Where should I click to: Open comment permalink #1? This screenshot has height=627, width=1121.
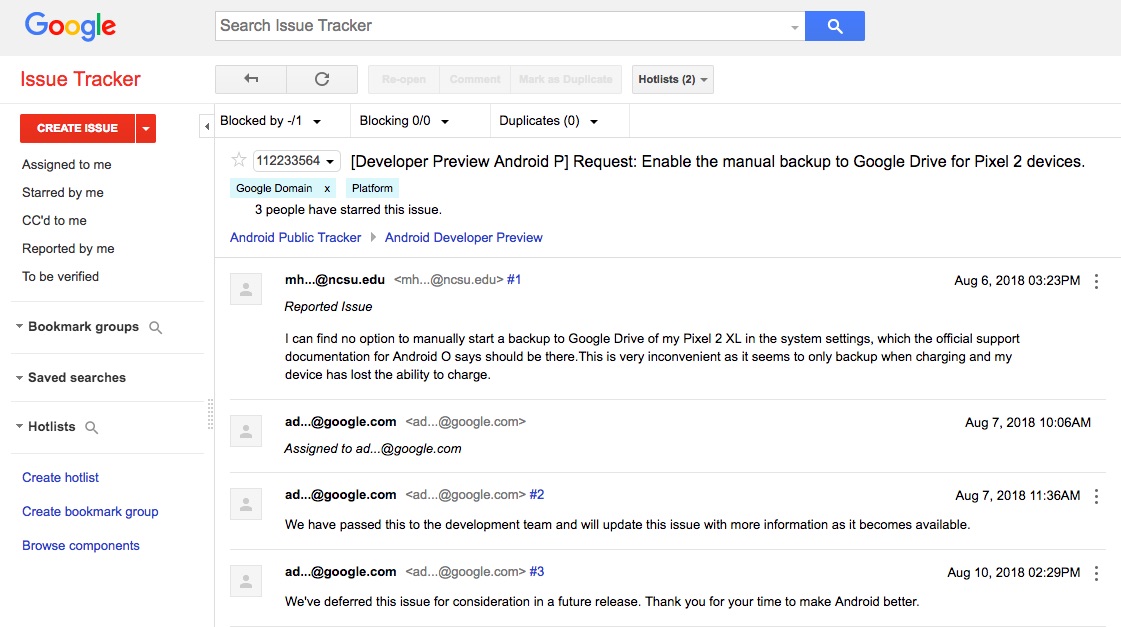514,280
